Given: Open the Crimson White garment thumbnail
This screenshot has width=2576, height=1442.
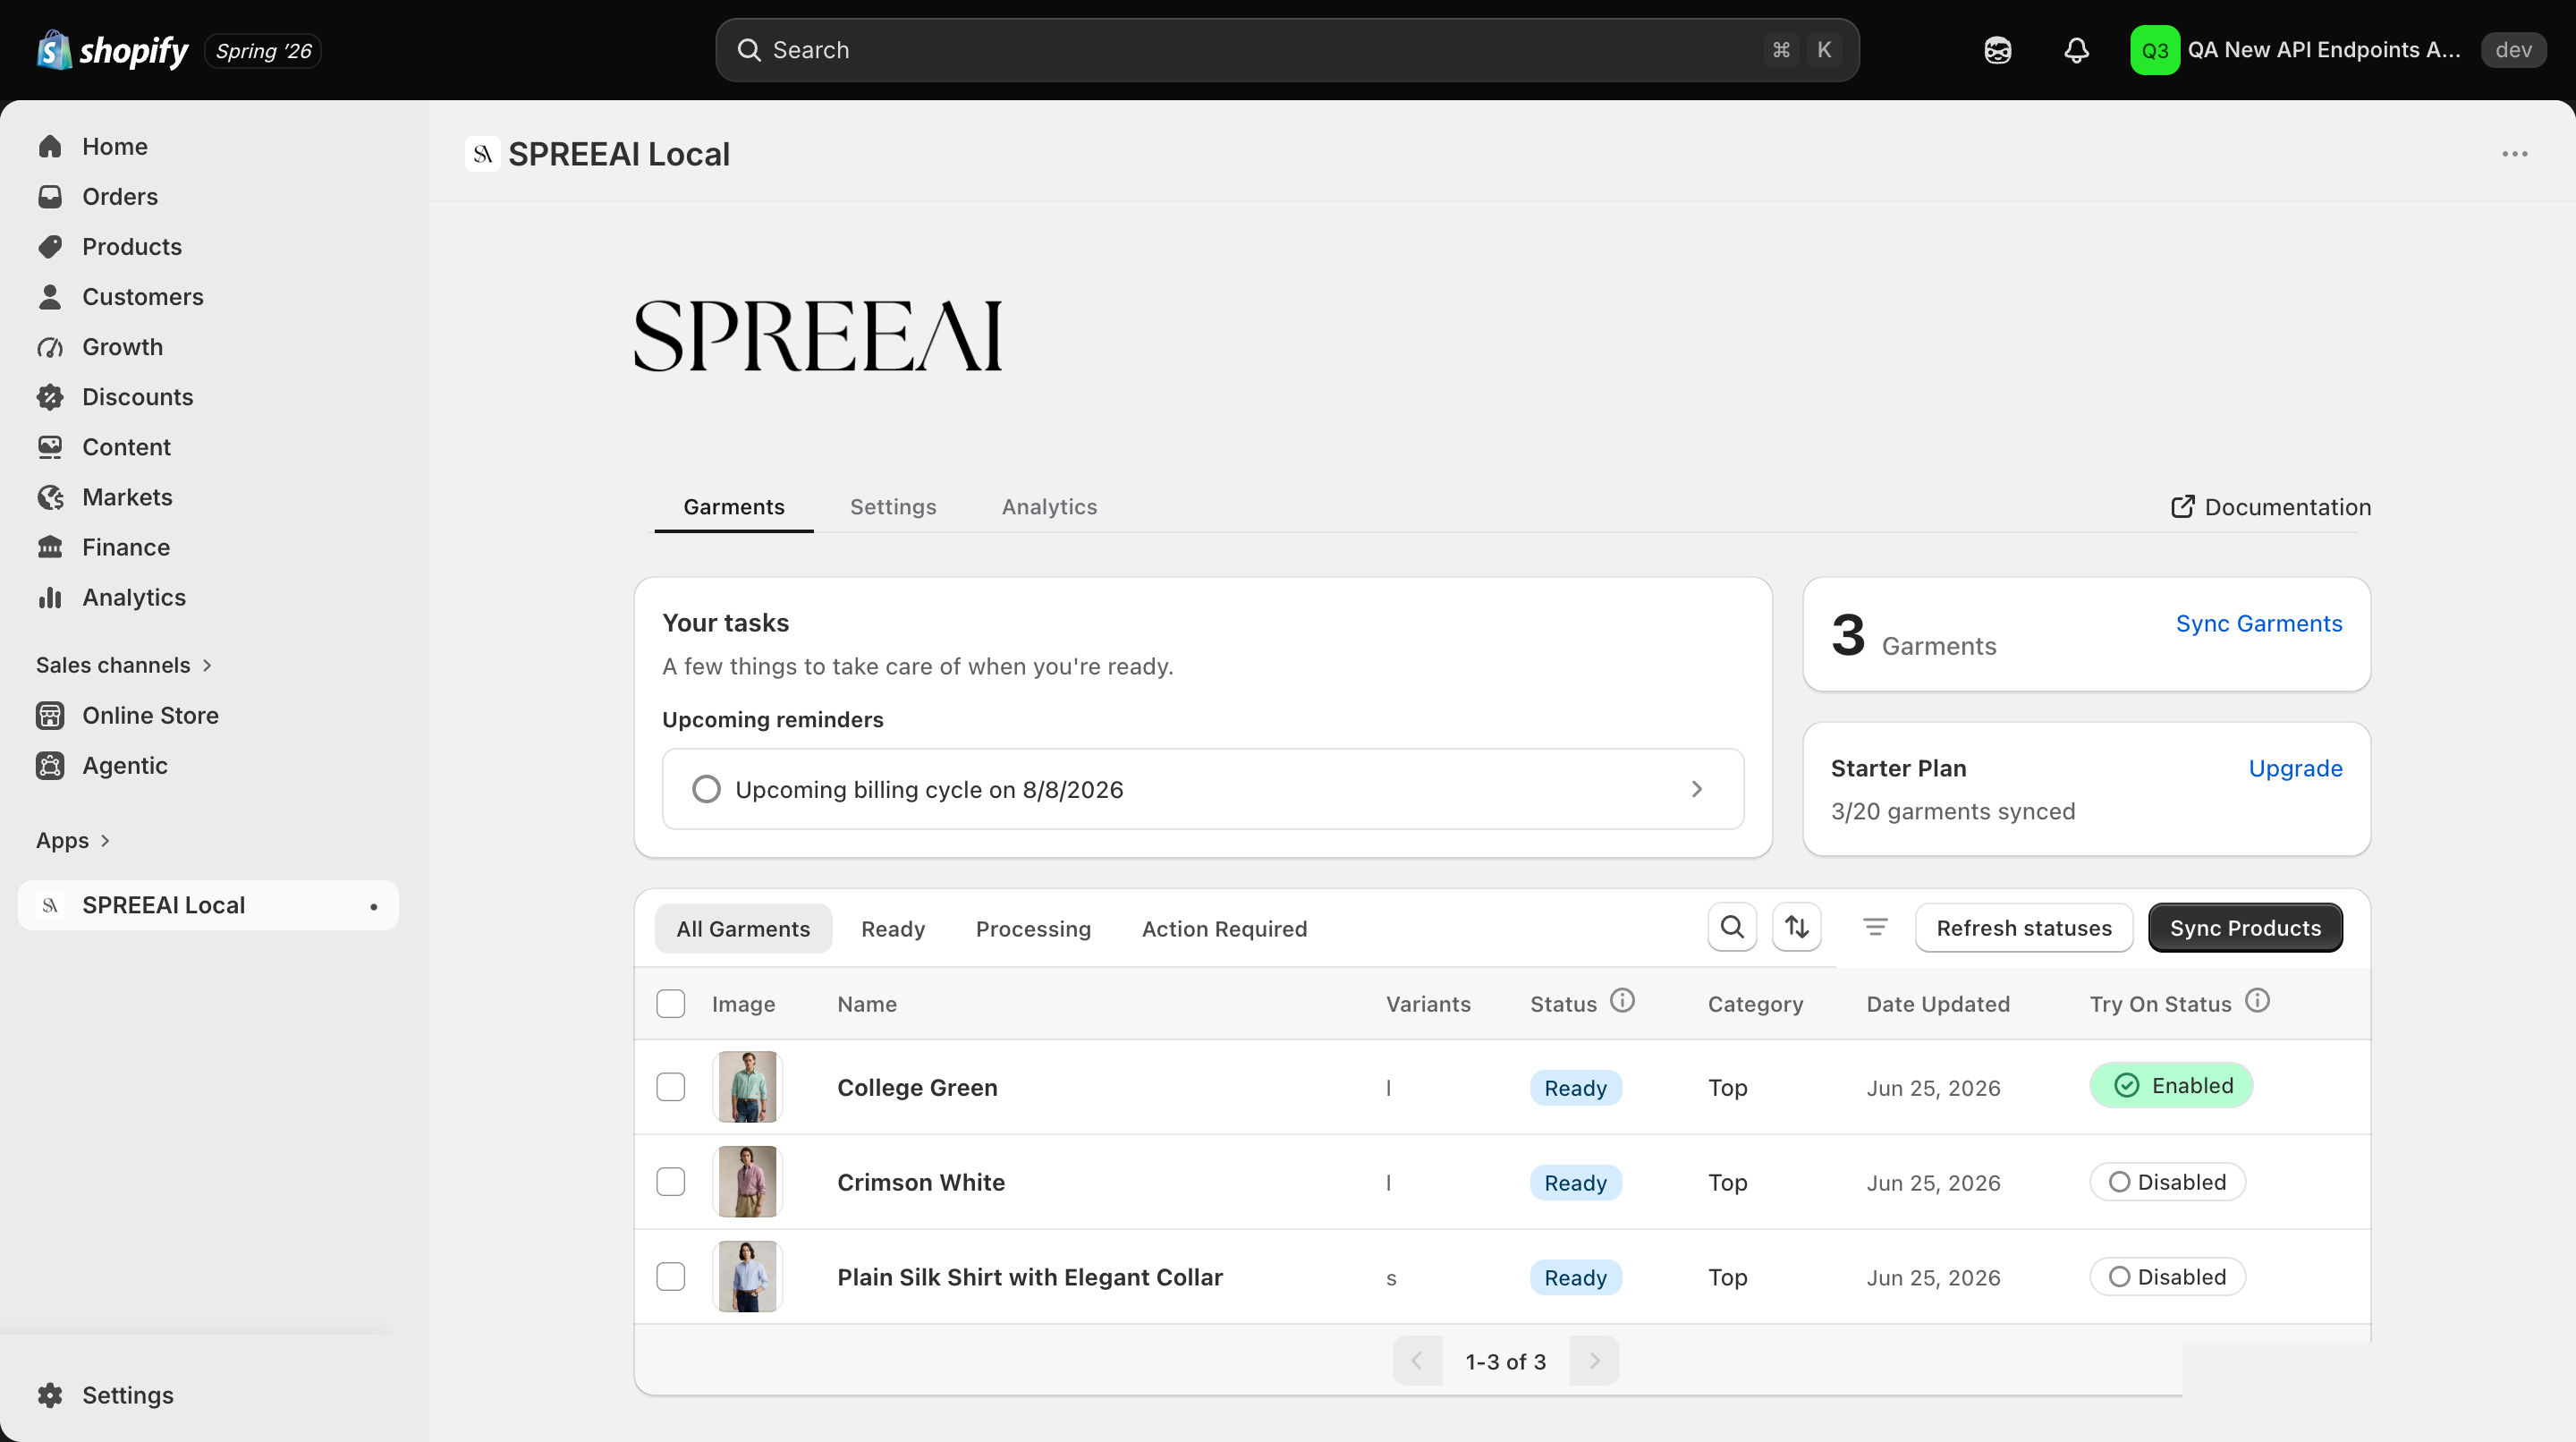Looking at the screenshot, I should click(x=747, y=1182).
